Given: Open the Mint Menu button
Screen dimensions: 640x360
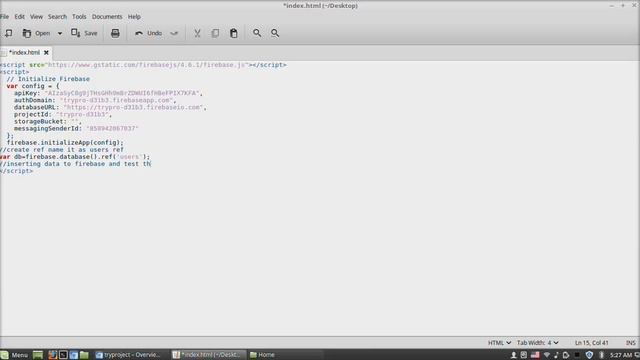Looking at the screenshot, I should [x=14, y=355].
